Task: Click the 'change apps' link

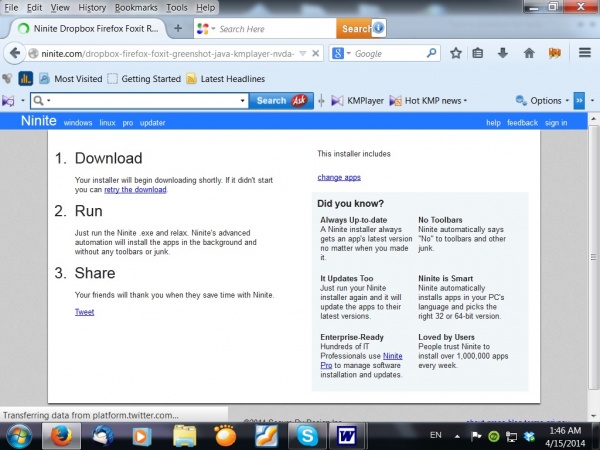Action: 339,177
